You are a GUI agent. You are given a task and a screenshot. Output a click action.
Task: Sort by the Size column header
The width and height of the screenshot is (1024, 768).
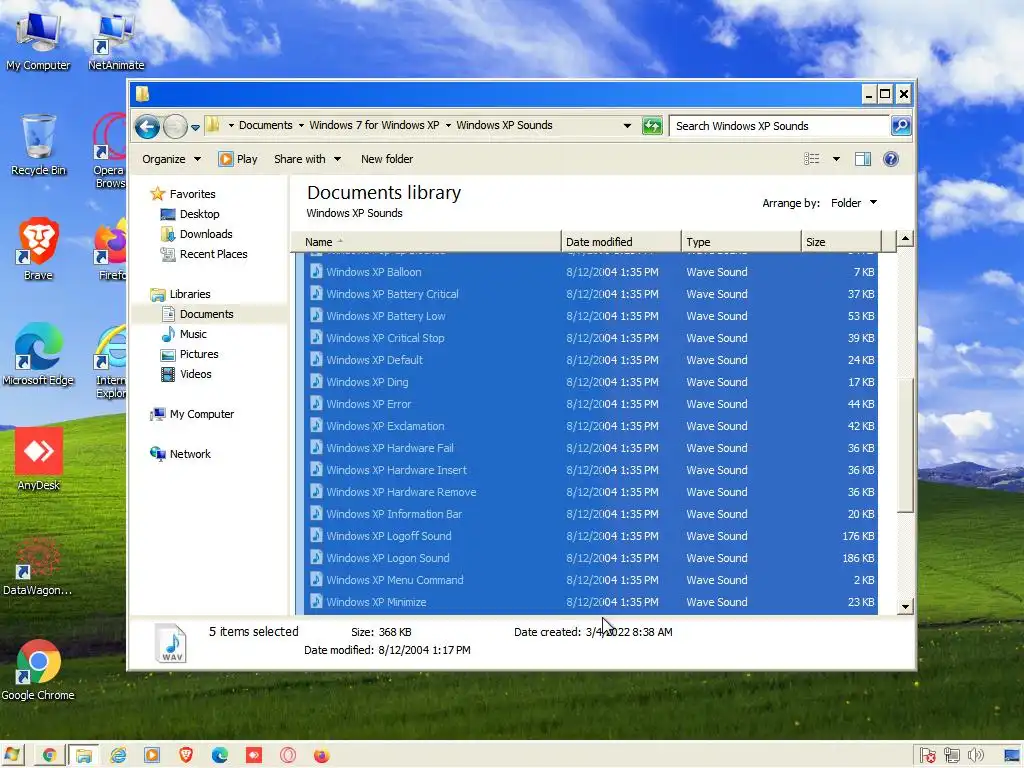(841, 242)
